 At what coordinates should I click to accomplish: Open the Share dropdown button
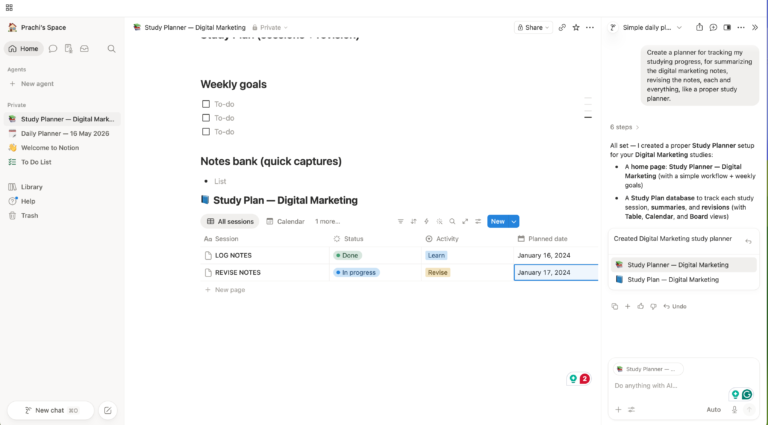pyautogui.click(x=533, y=27)
